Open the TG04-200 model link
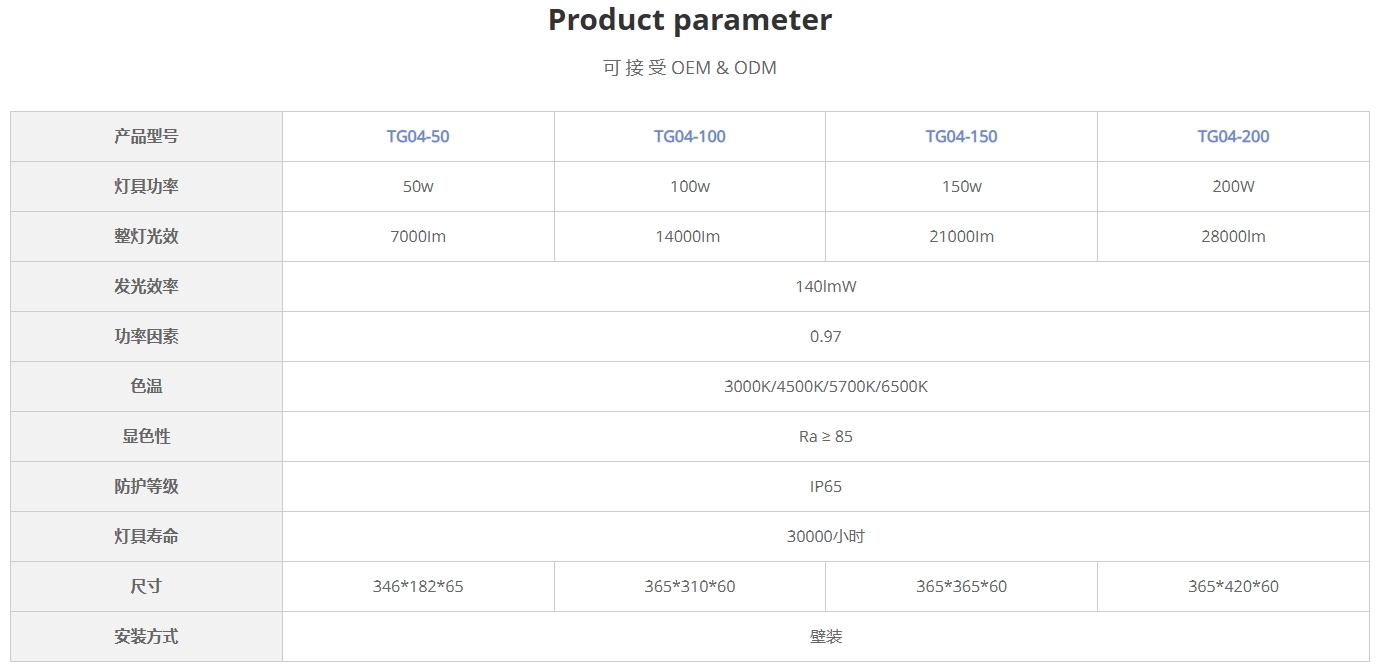Screen dimensions: 1378x672 point(1233,137)
